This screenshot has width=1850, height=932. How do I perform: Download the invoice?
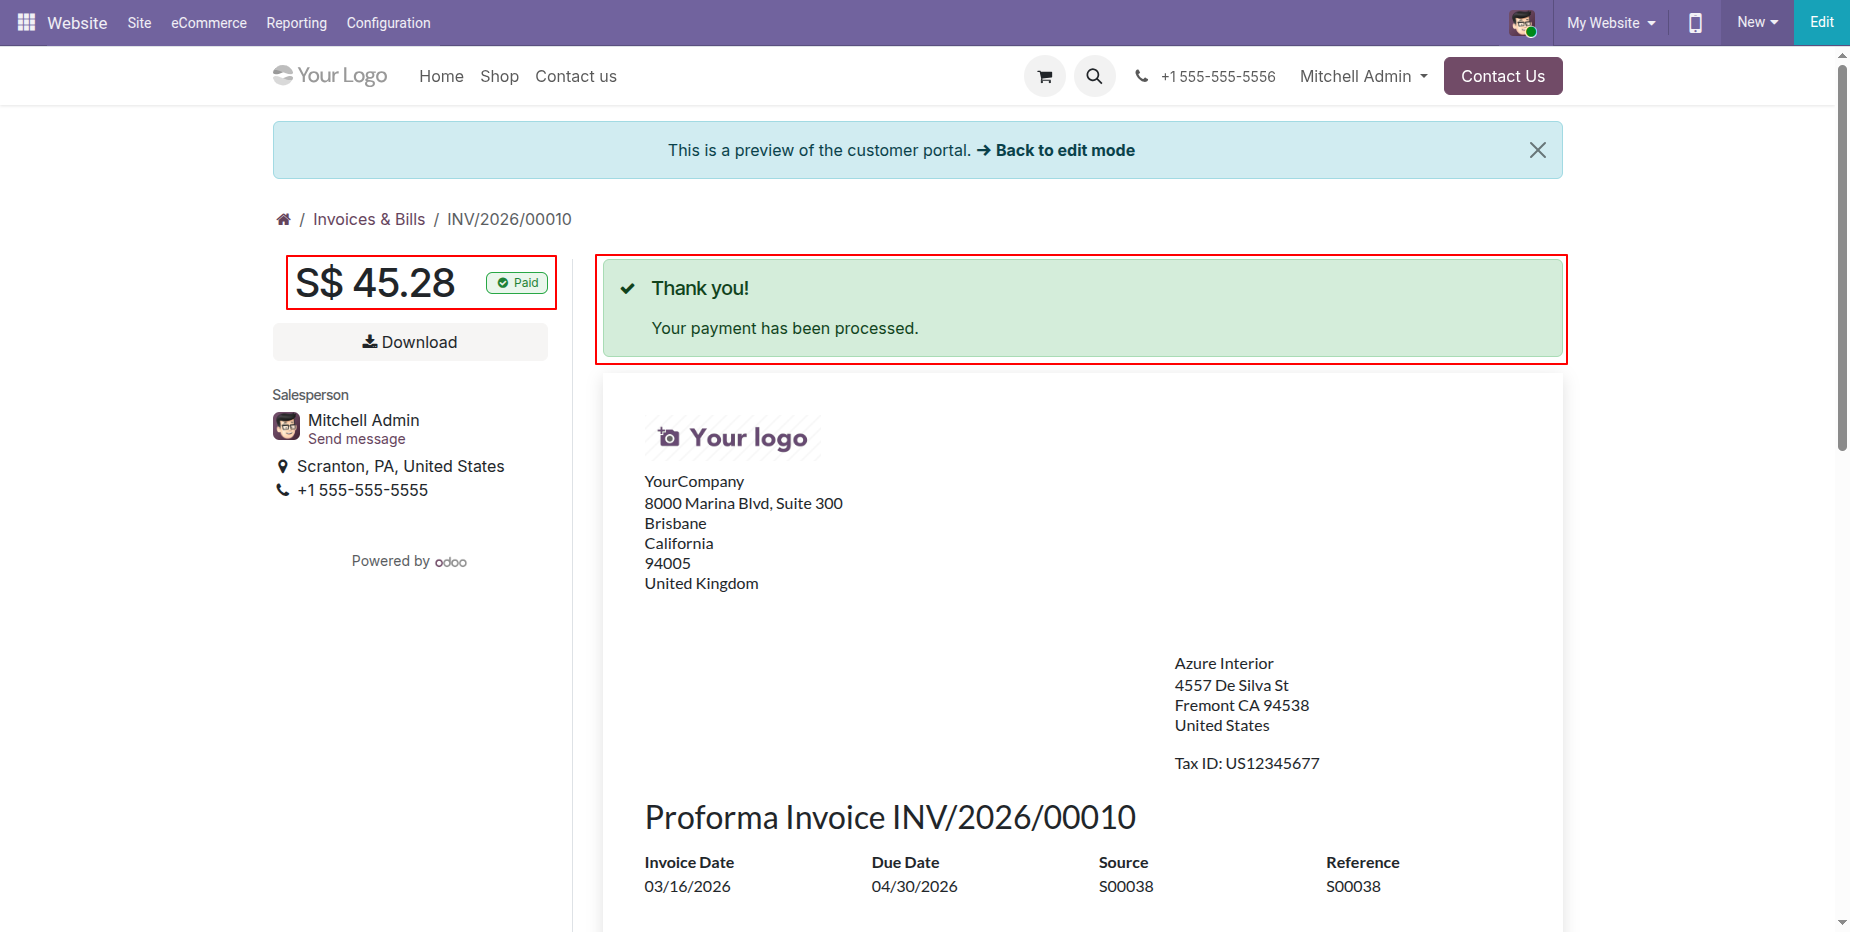click(410, 342)
